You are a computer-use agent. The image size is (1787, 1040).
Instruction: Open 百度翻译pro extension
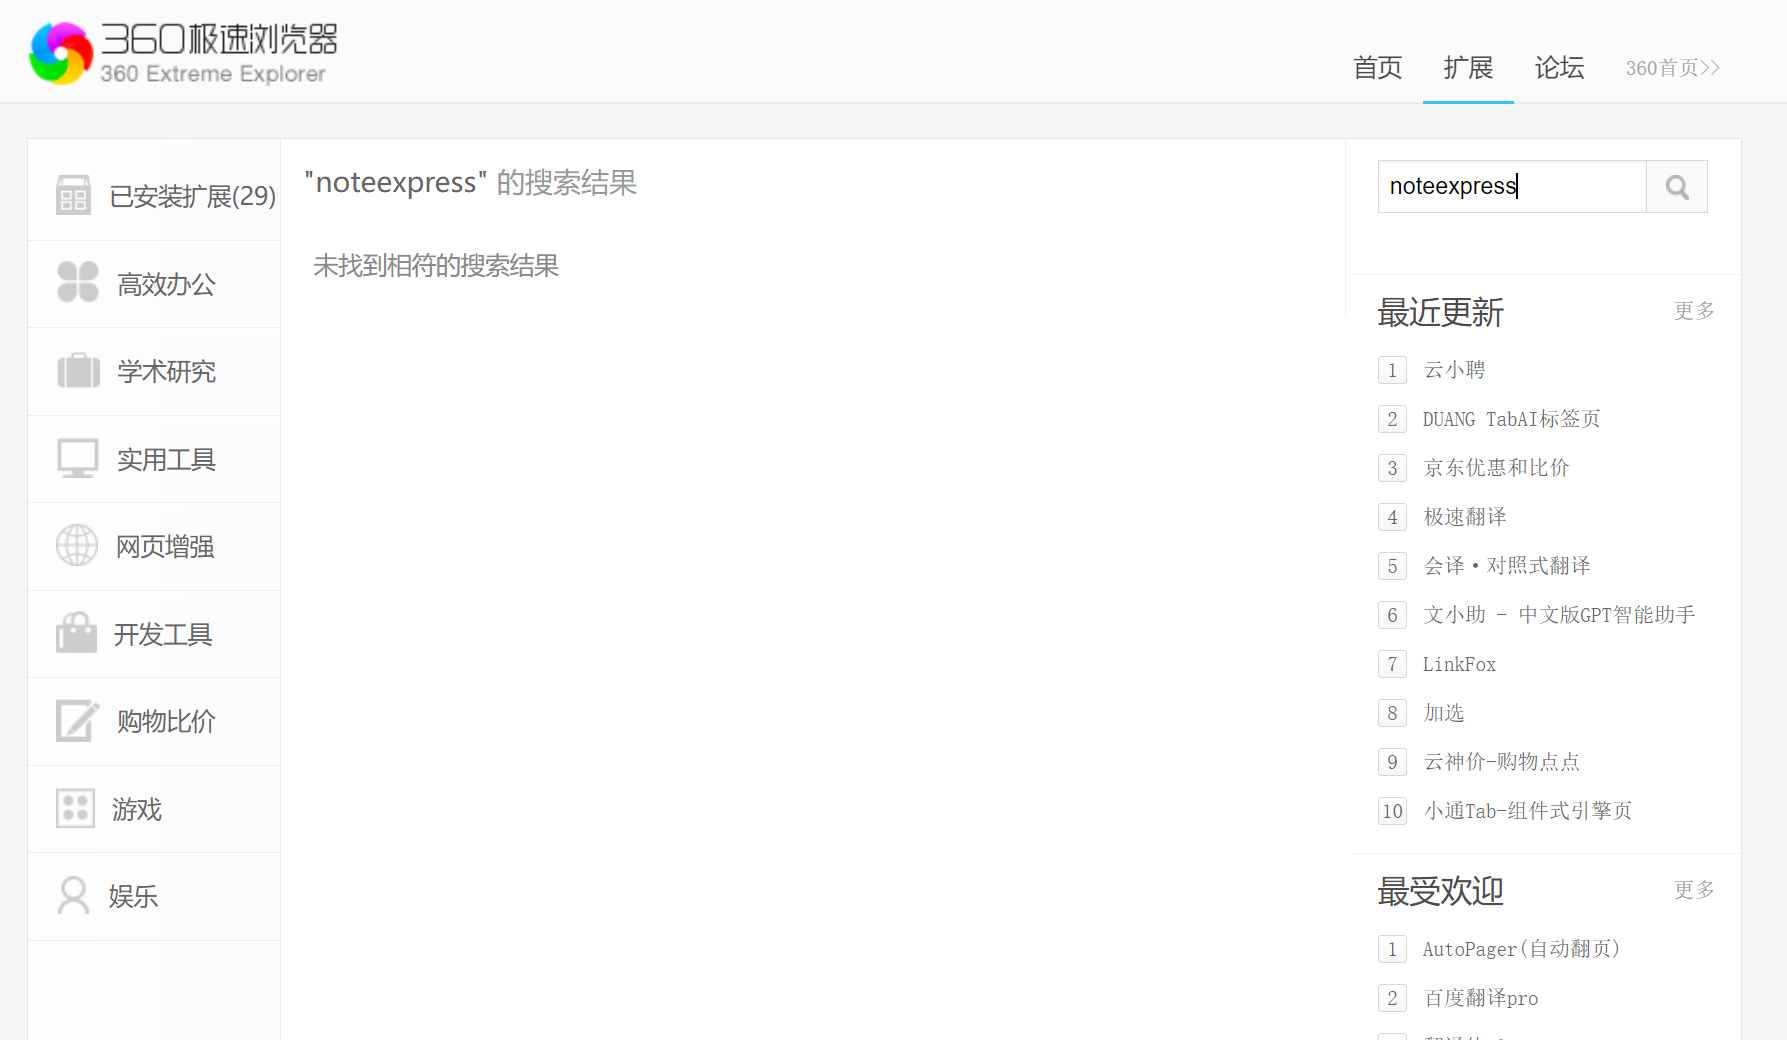pyautogui.click(x=1480, y=998)
